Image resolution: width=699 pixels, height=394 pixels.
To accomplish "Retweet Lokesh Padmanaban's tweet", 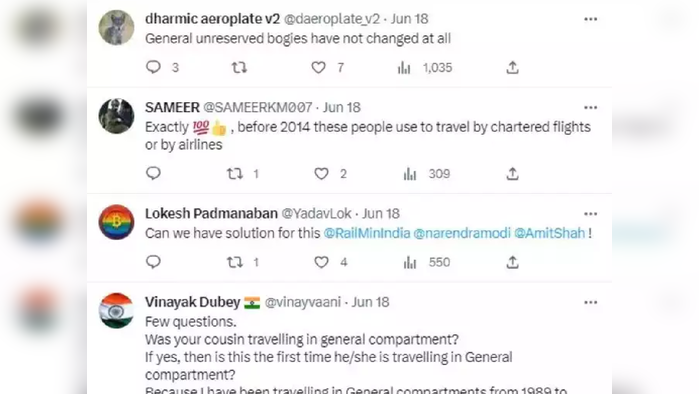I will click(234, 262).
